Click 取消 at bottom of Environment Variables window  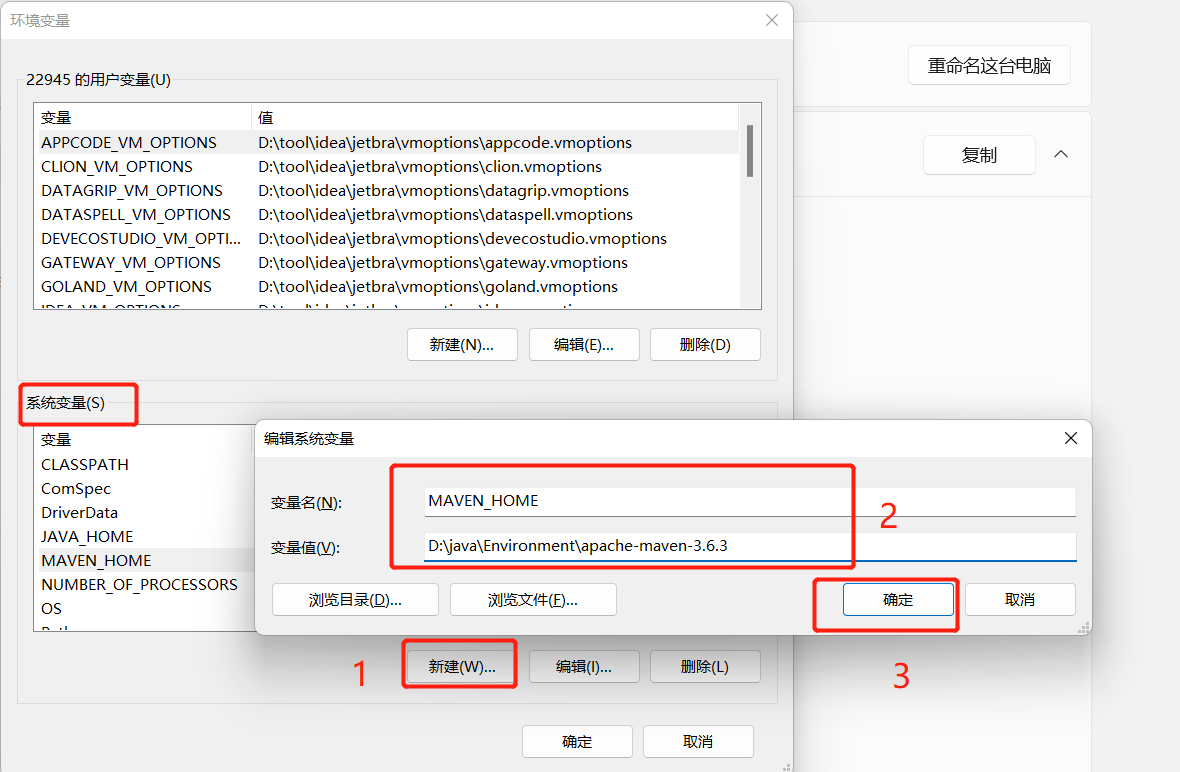(698, 741)
